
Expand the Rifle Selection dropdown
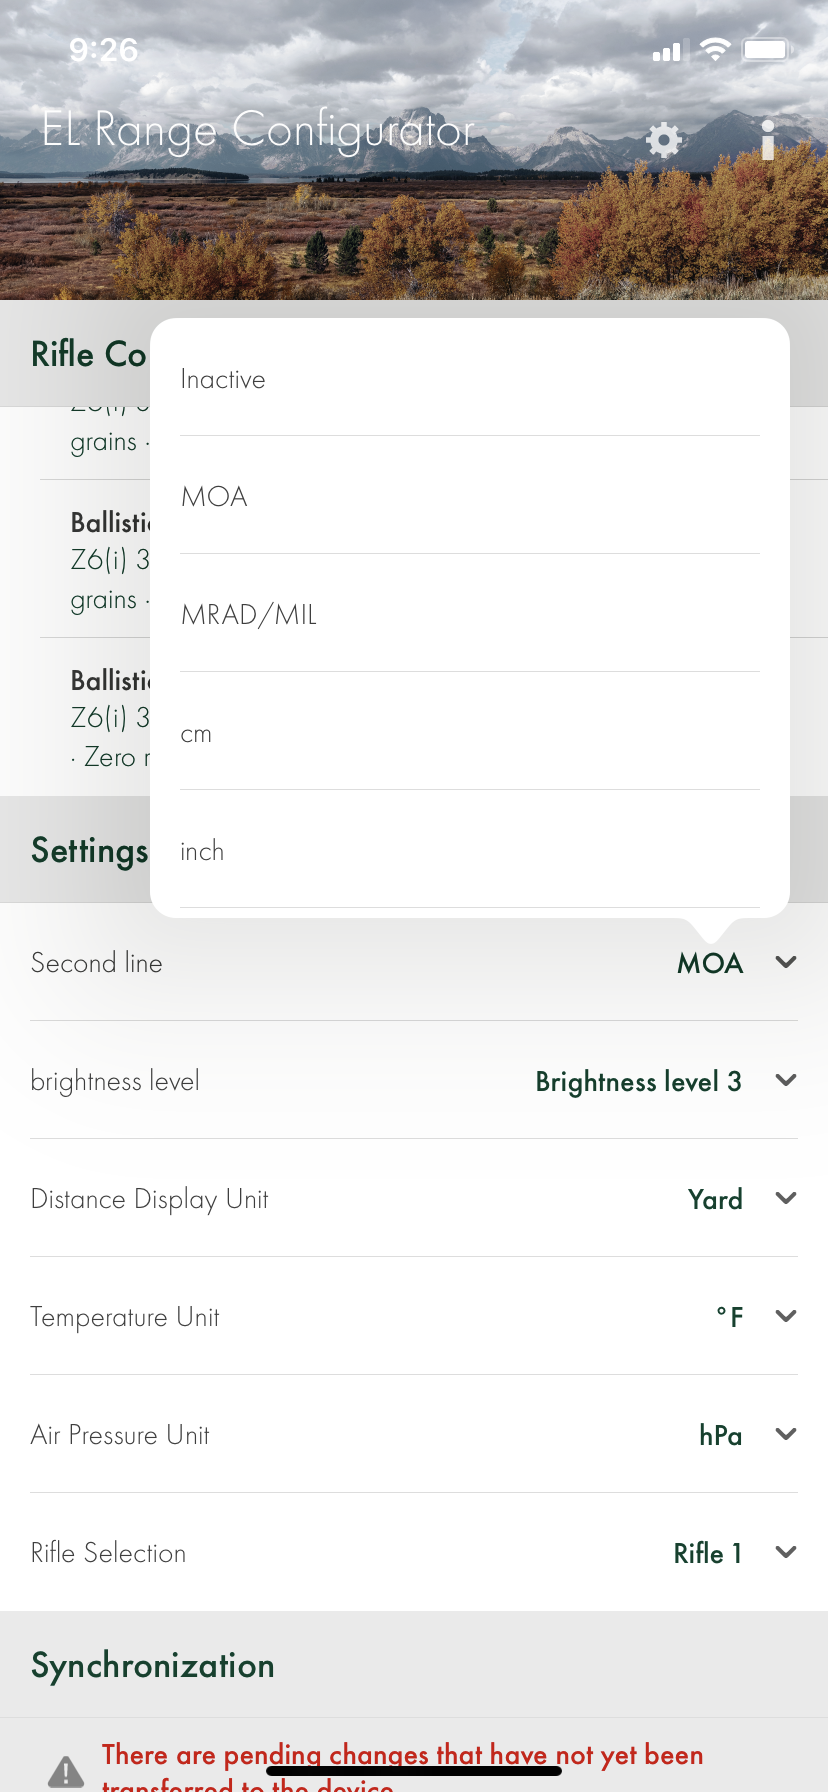(x=786, y=1553)
